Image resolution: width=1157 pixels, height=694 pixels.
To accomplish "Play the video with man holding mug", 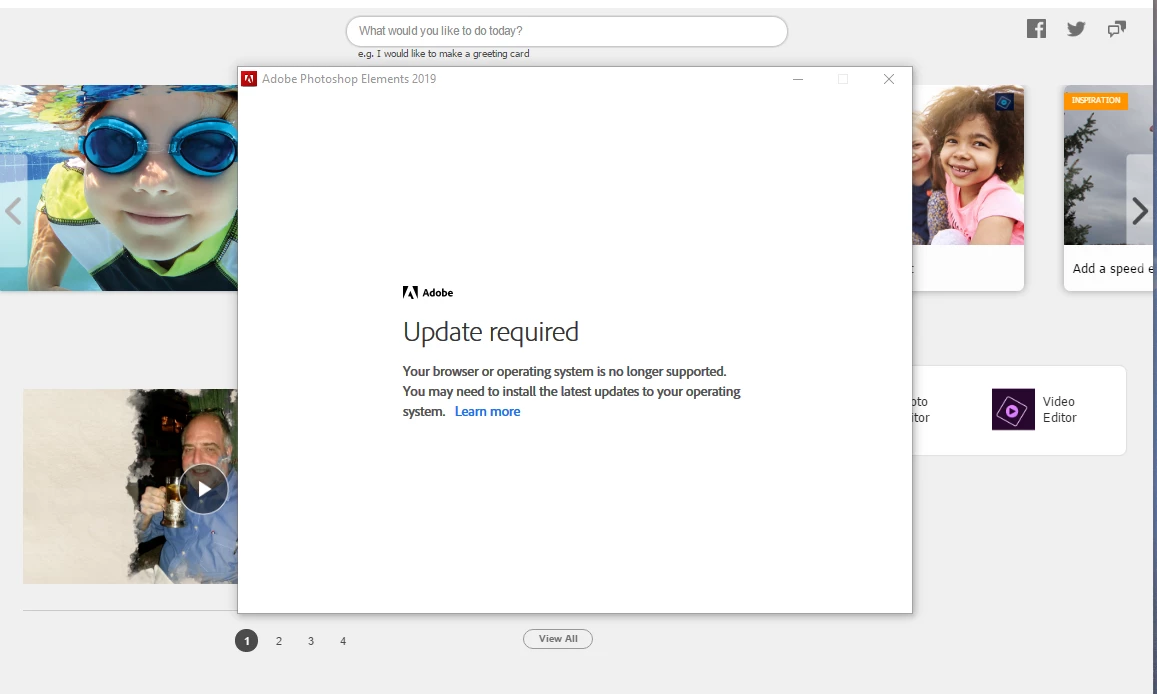I will coord(204,489).
